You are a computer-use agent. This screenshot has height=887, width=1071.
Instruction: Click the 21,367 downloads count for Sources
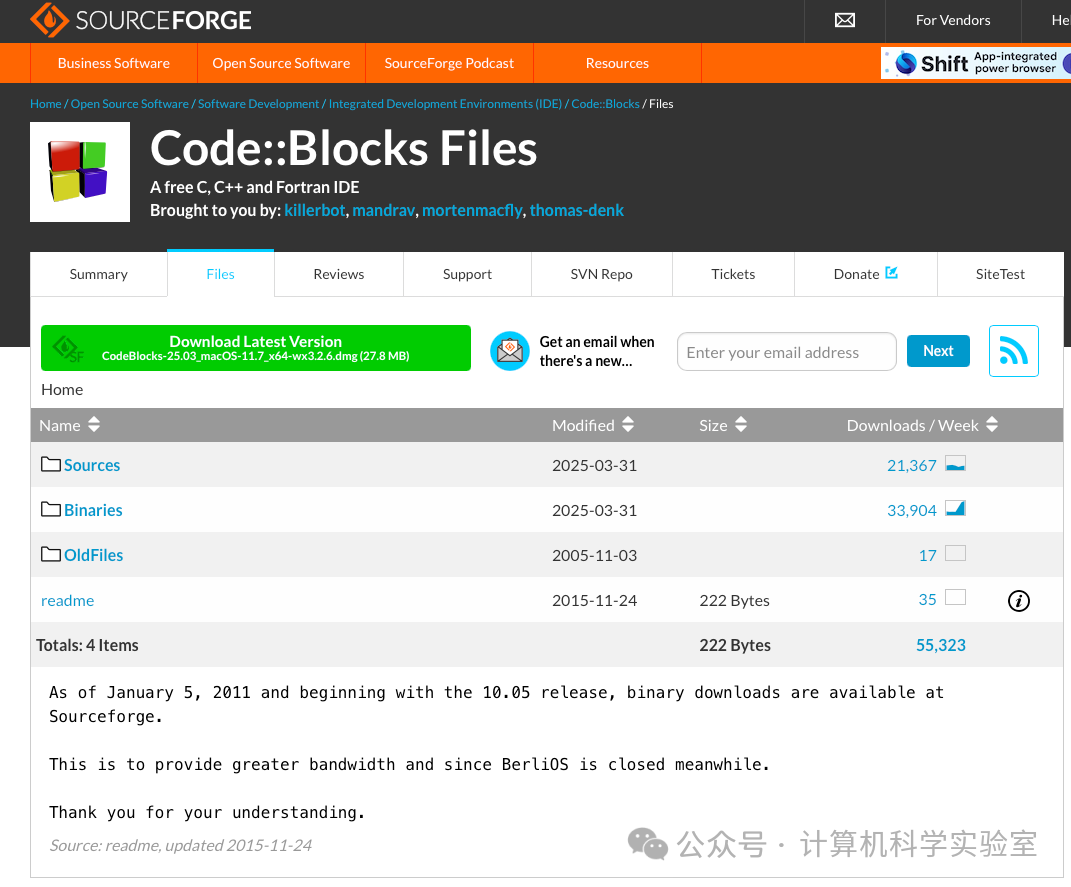pyautogui.click(x=911, y=465)
